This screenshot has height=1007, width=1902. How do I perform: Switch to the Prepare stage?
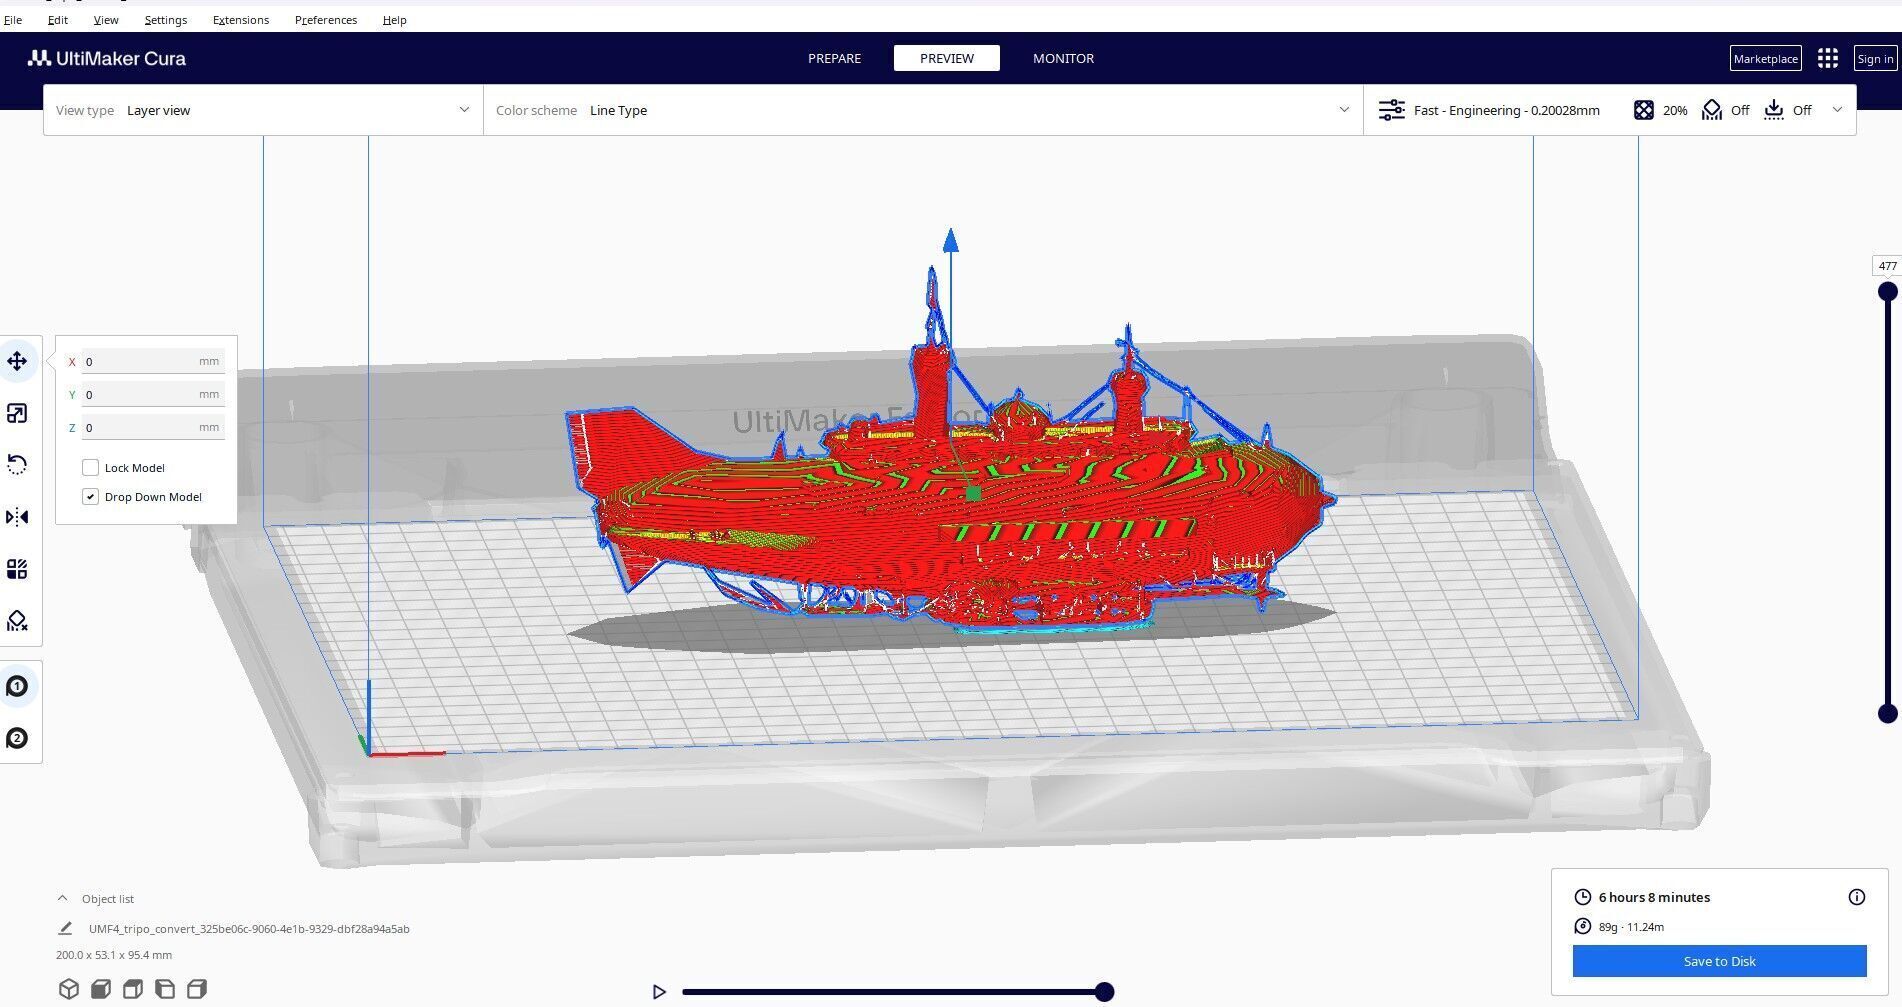pyautogui.click(x=834, y=58)
